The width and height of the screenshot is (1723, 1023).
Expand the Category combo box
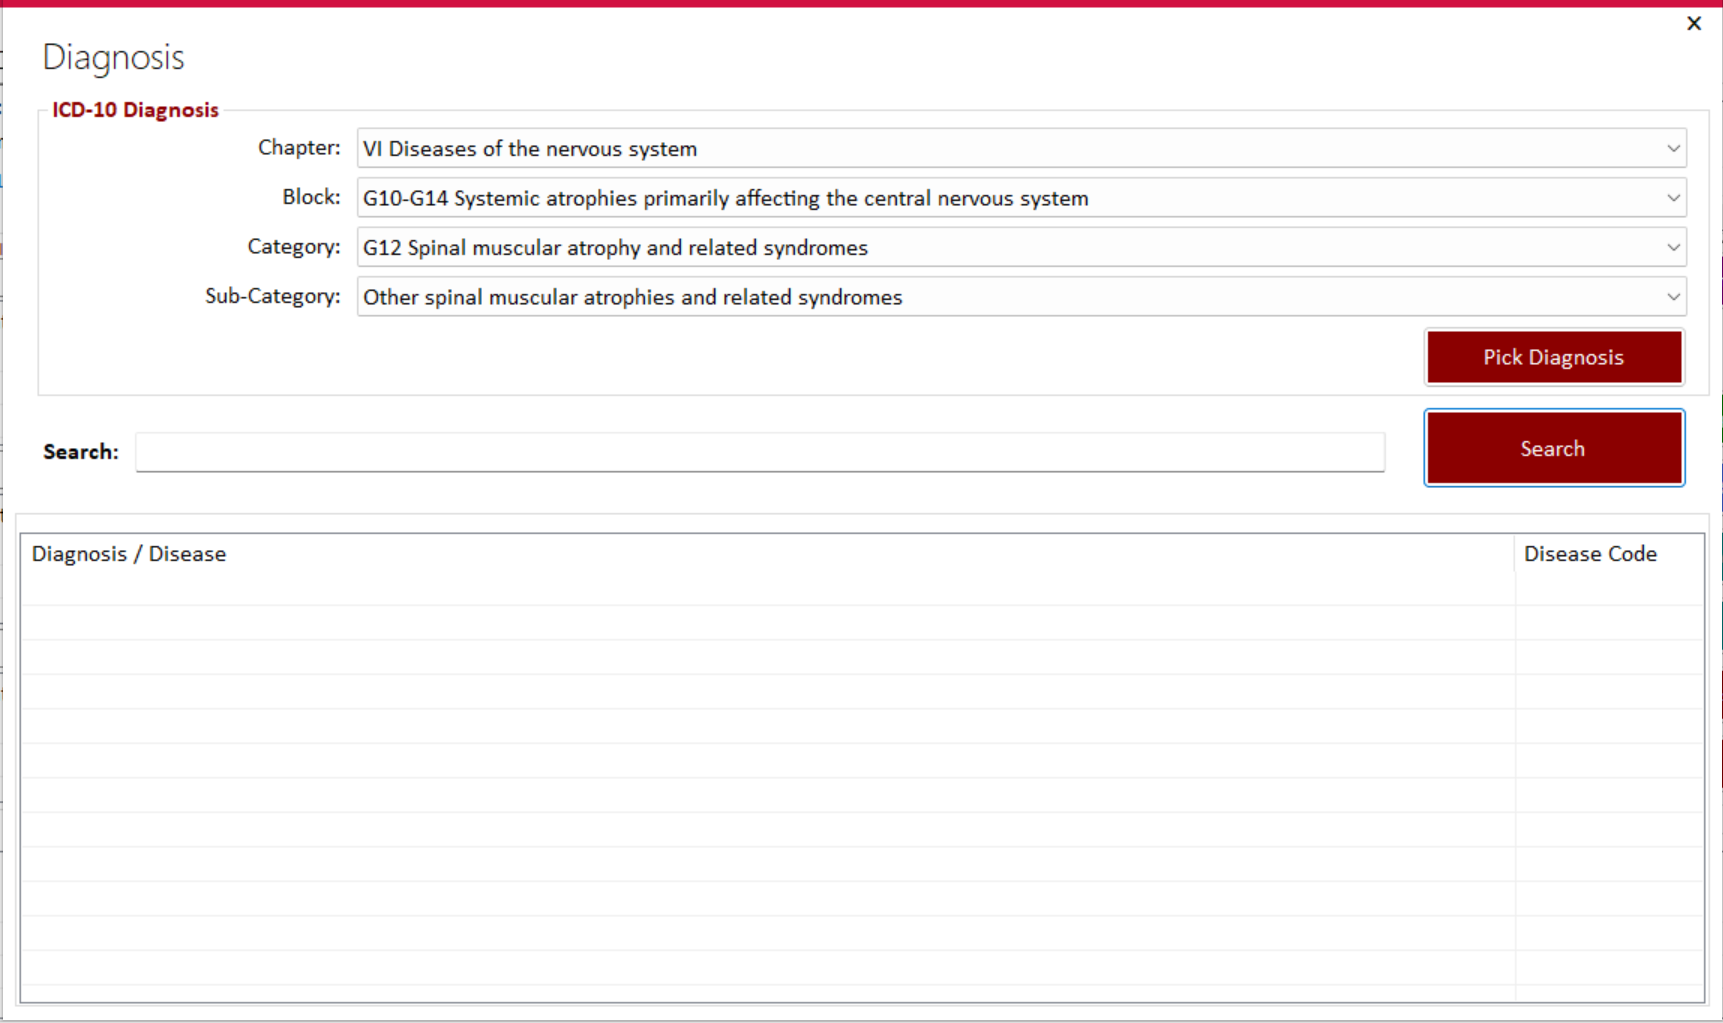(1021, 247)
